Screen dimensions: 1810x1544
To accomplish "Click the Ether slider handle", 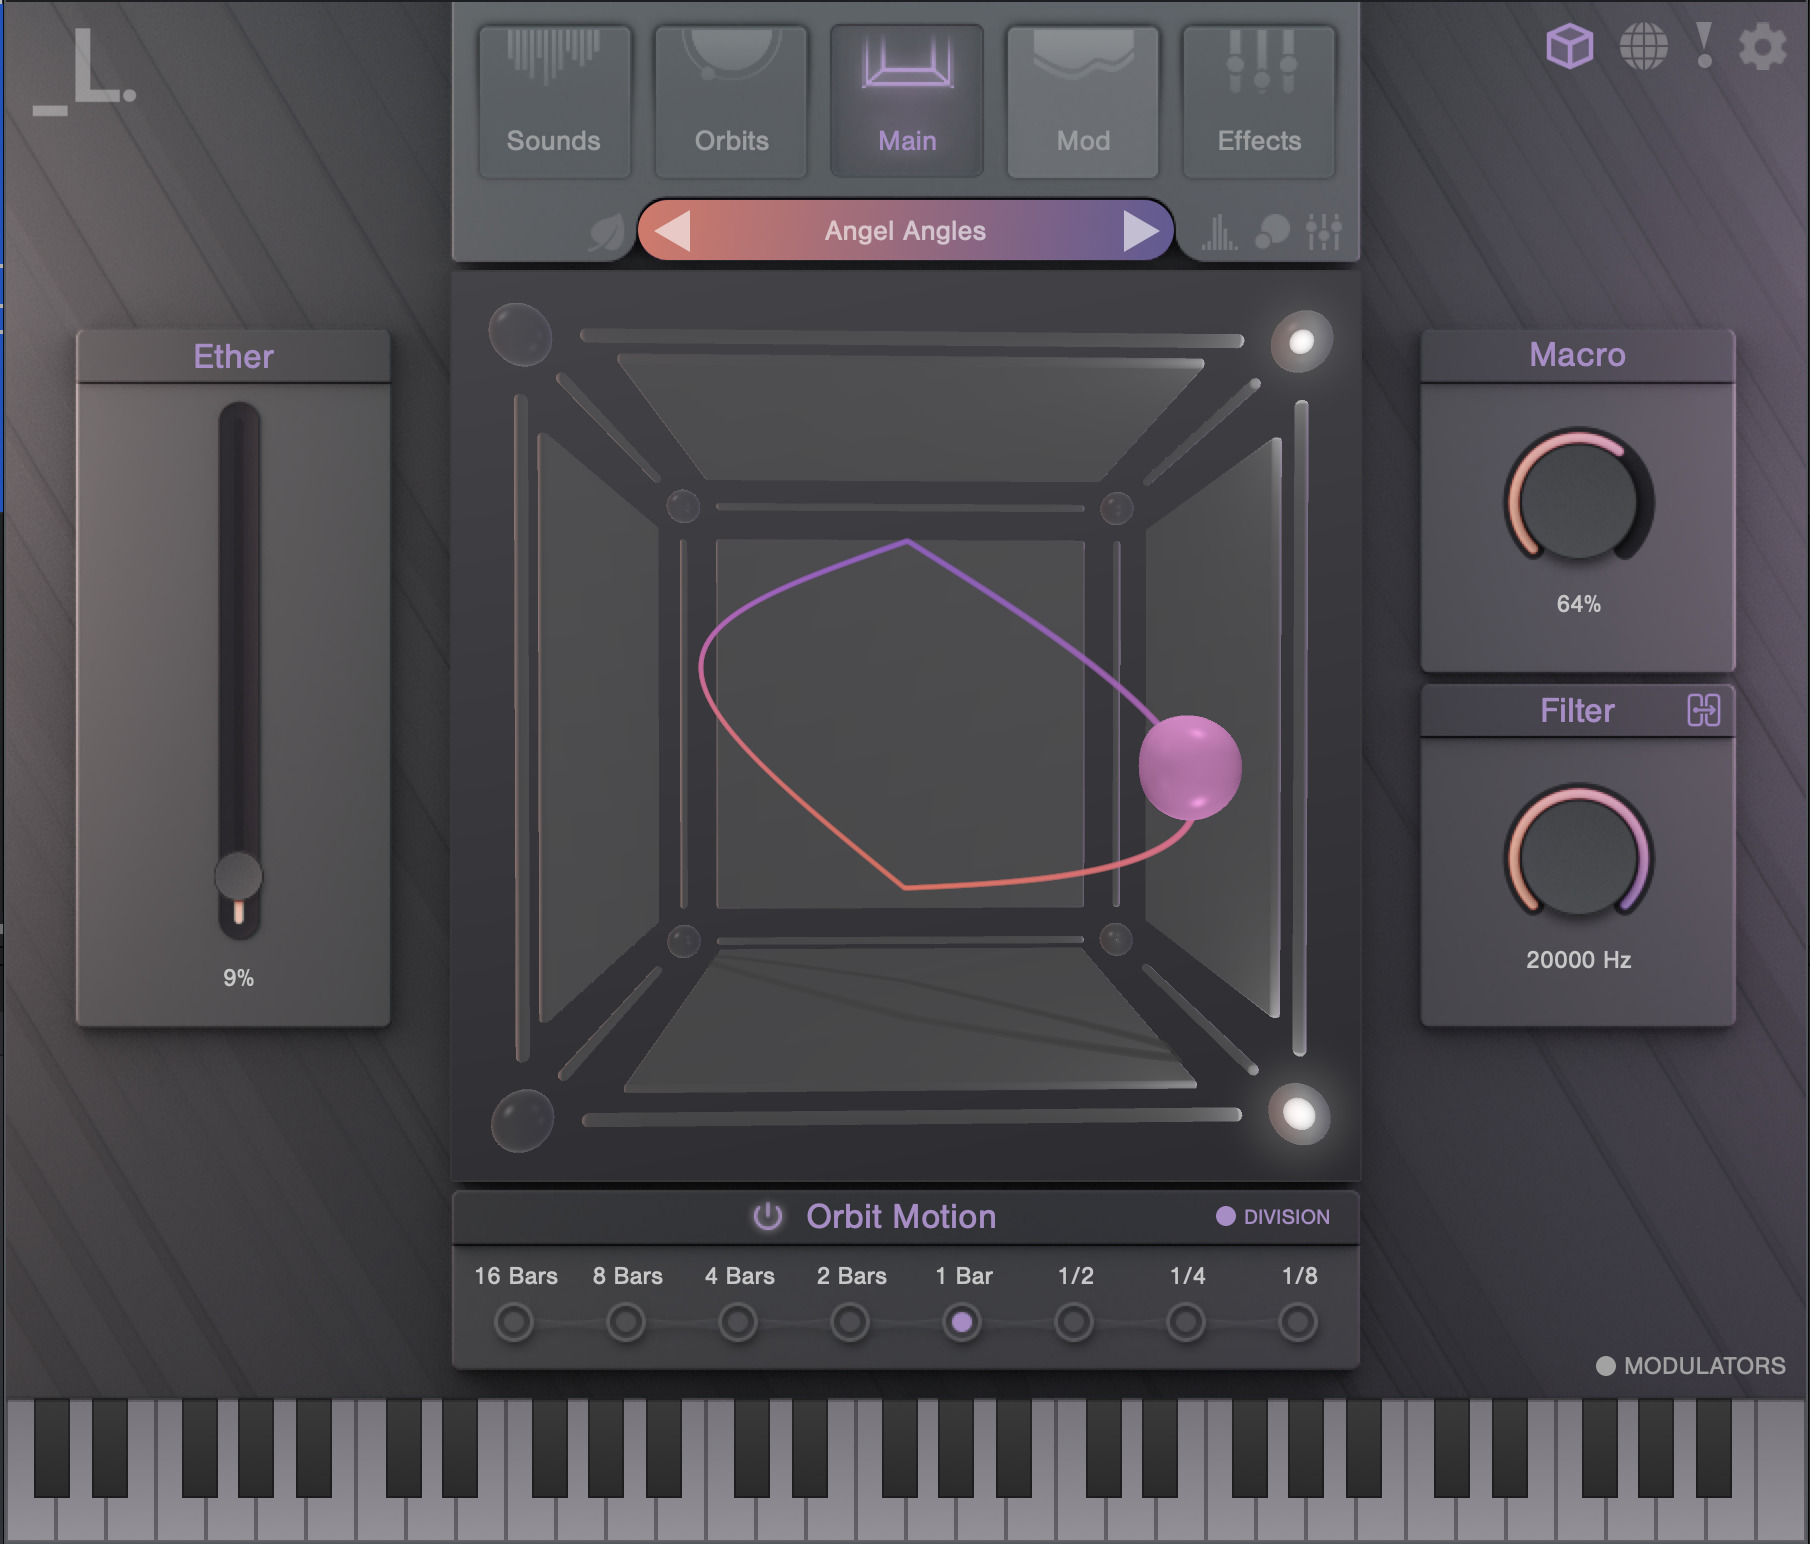I will (238, 876).
